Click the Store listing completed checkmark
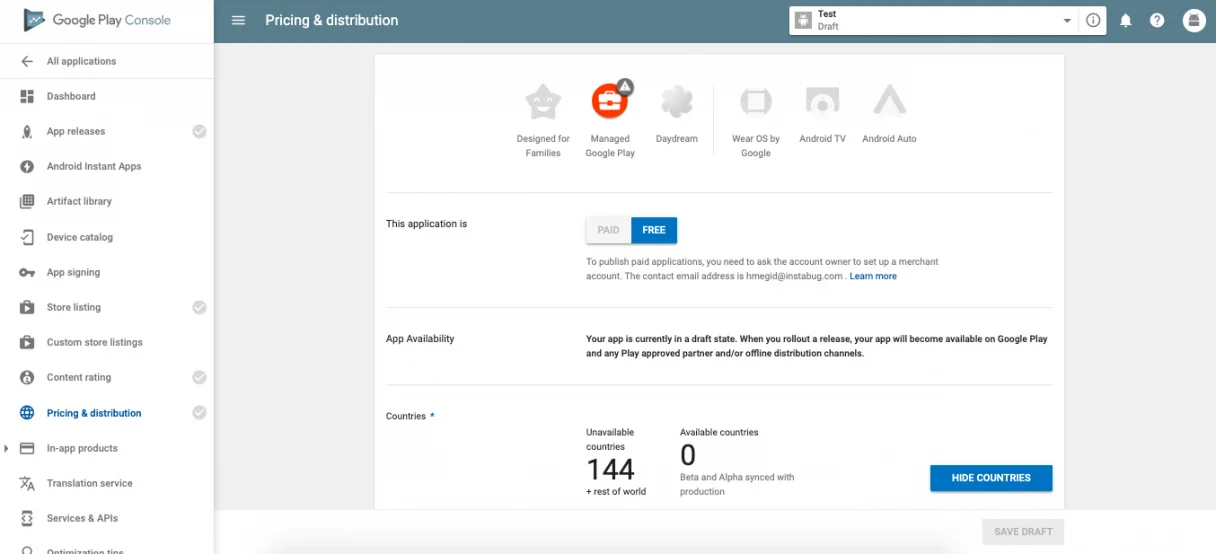Viewport: 1216px width, 554px height. point(199,307)
